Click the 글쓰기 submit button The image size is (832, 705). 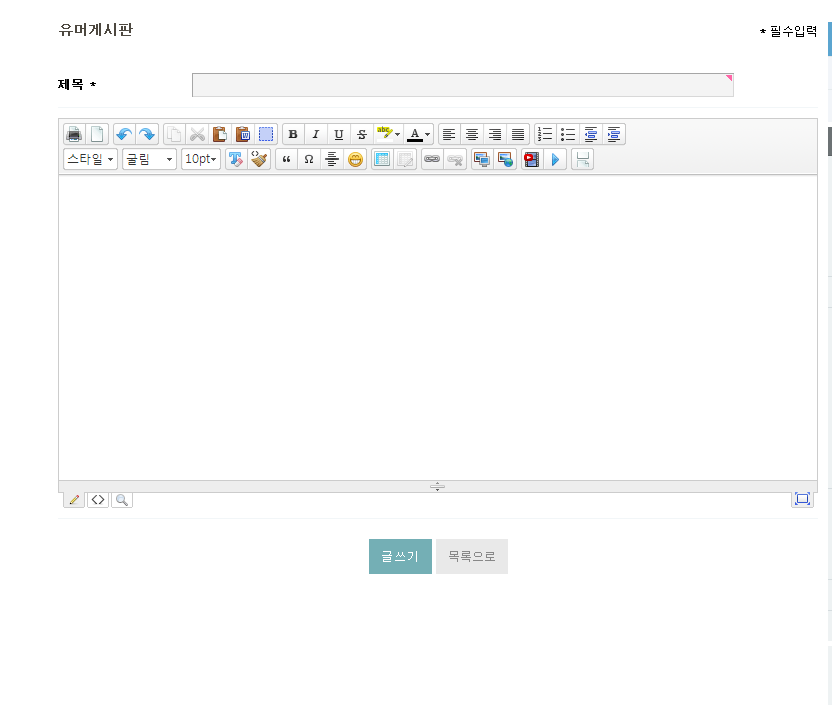pos(400,556)
